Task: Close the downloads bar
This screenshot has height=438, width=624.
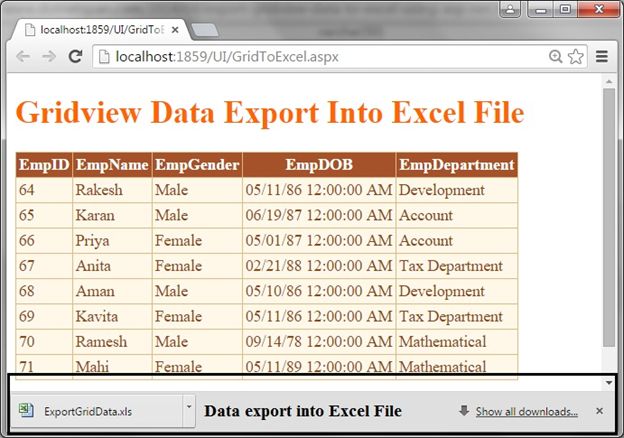Action: [599, 411]
